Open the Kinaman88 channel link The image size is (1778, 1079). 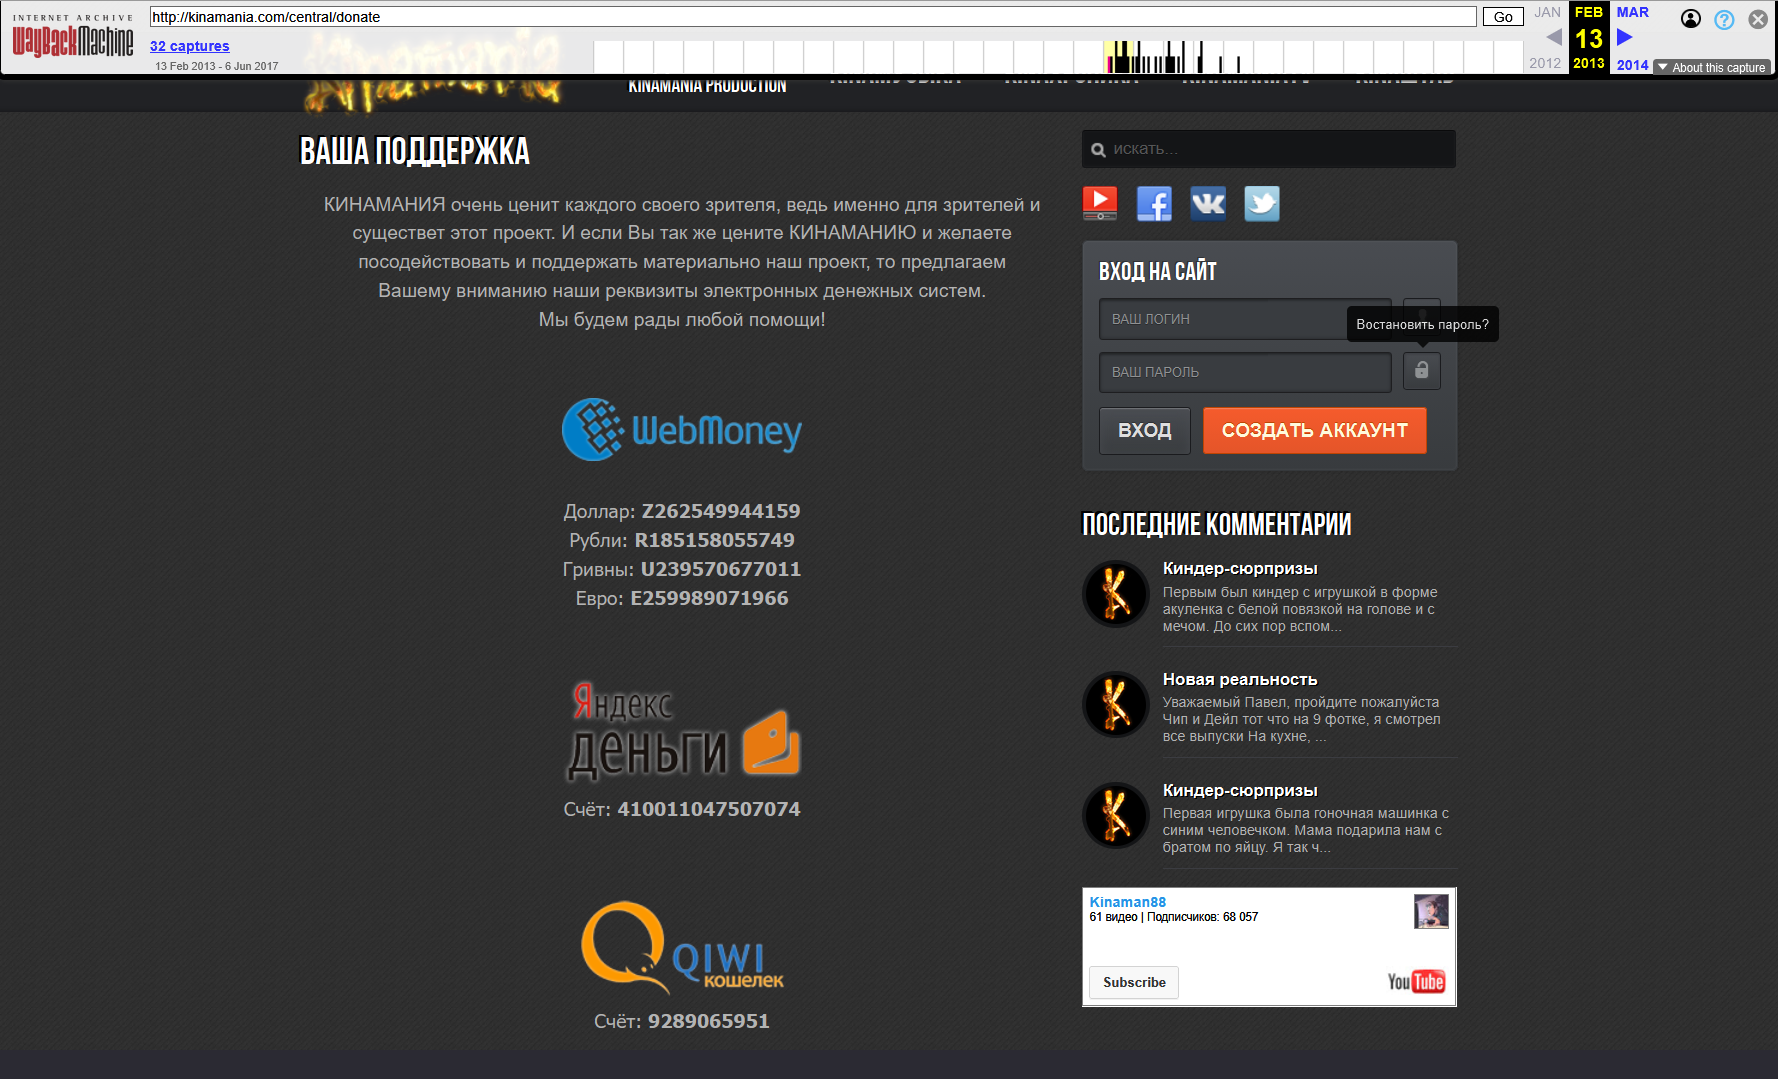tap(1128, 902)
